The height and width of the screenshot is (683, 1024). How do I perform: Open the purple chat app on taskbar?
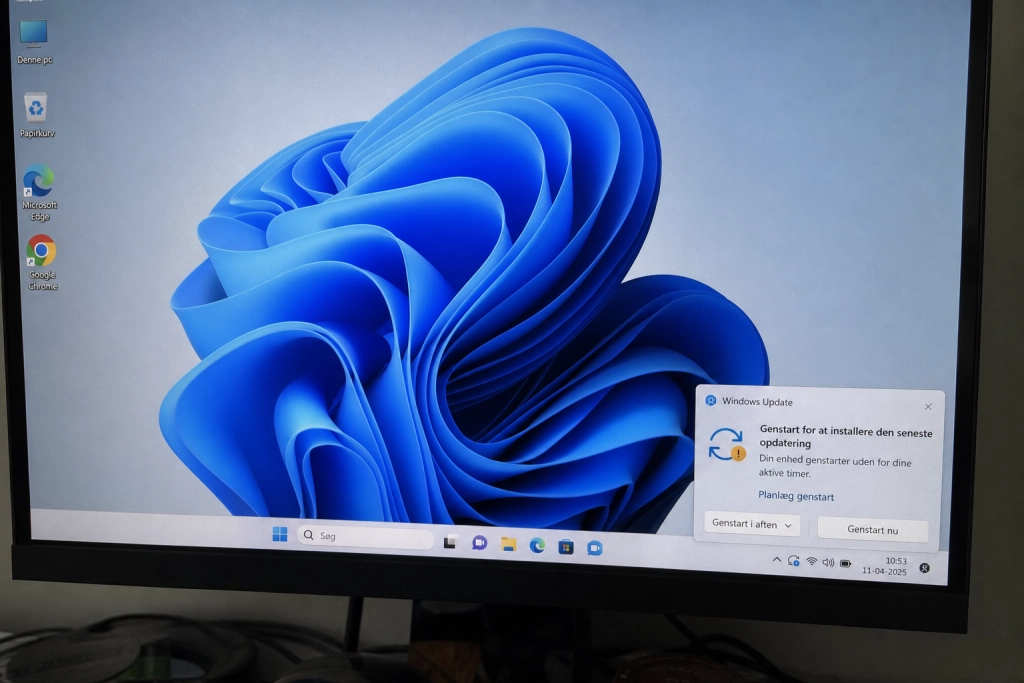click(479, 543)
